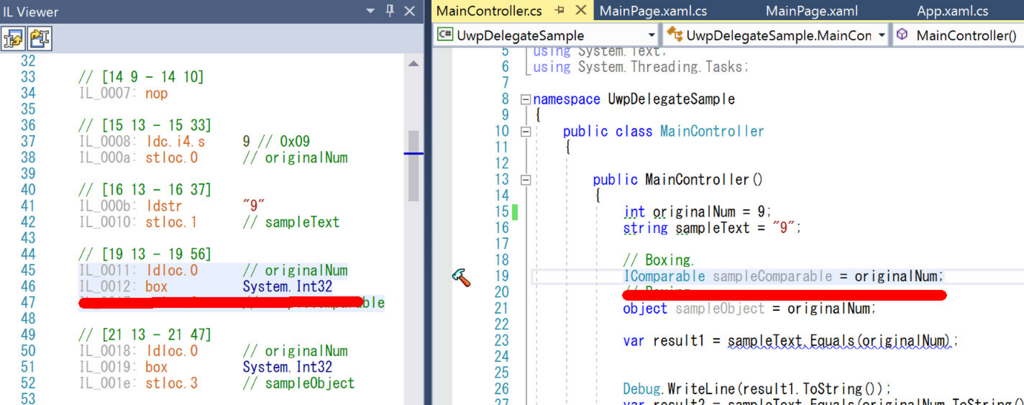Viewport: 1024px width, 405px height.
Task: Collapse the MainController class outlining region
Action: click(x=525, y=132)
